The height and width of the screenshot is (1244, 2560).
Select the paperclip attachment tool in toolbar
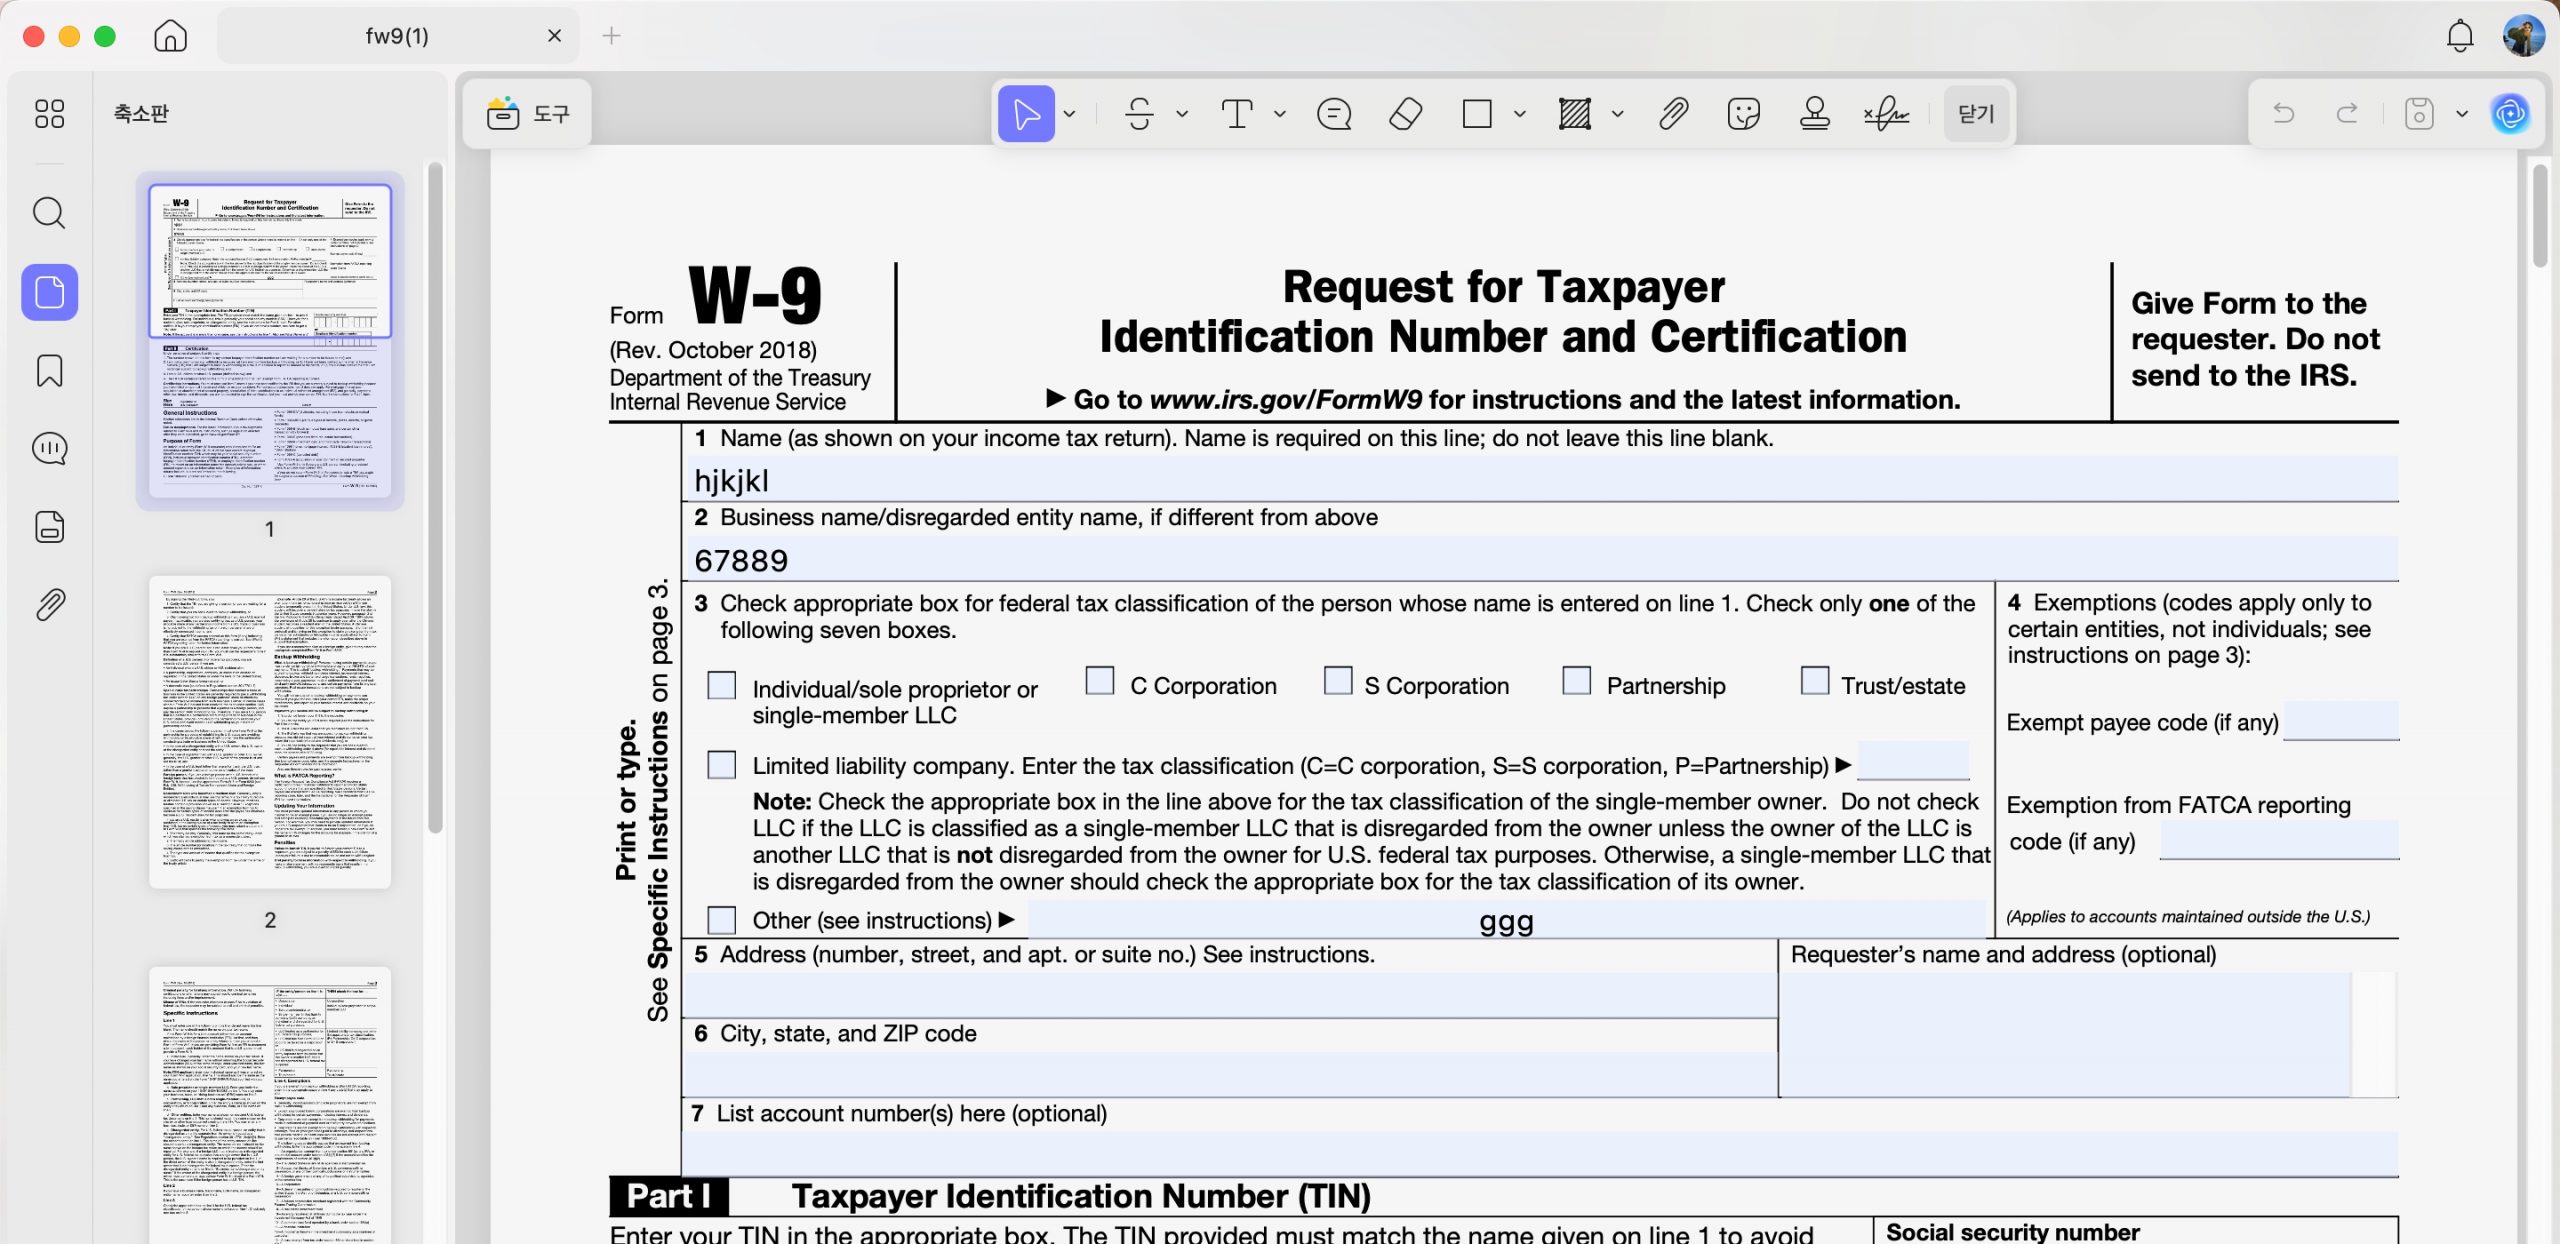click(1673, 113)
